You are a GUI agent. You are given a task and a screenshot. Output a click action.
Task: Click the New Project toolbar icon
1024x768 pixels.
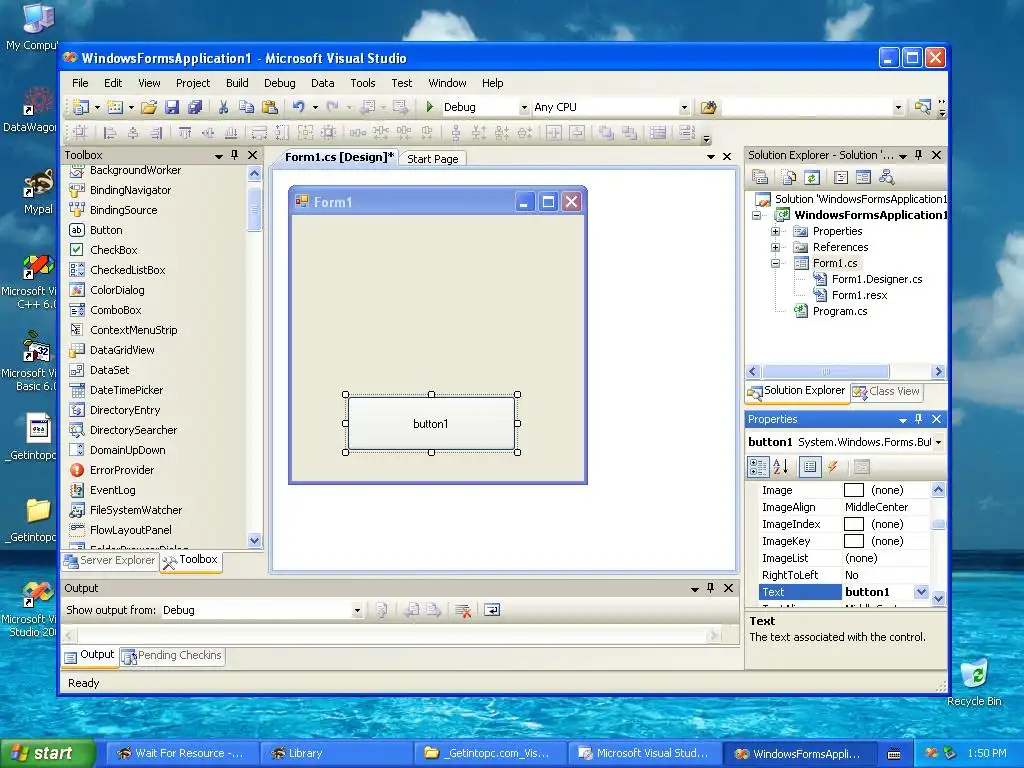coord(81,107)
